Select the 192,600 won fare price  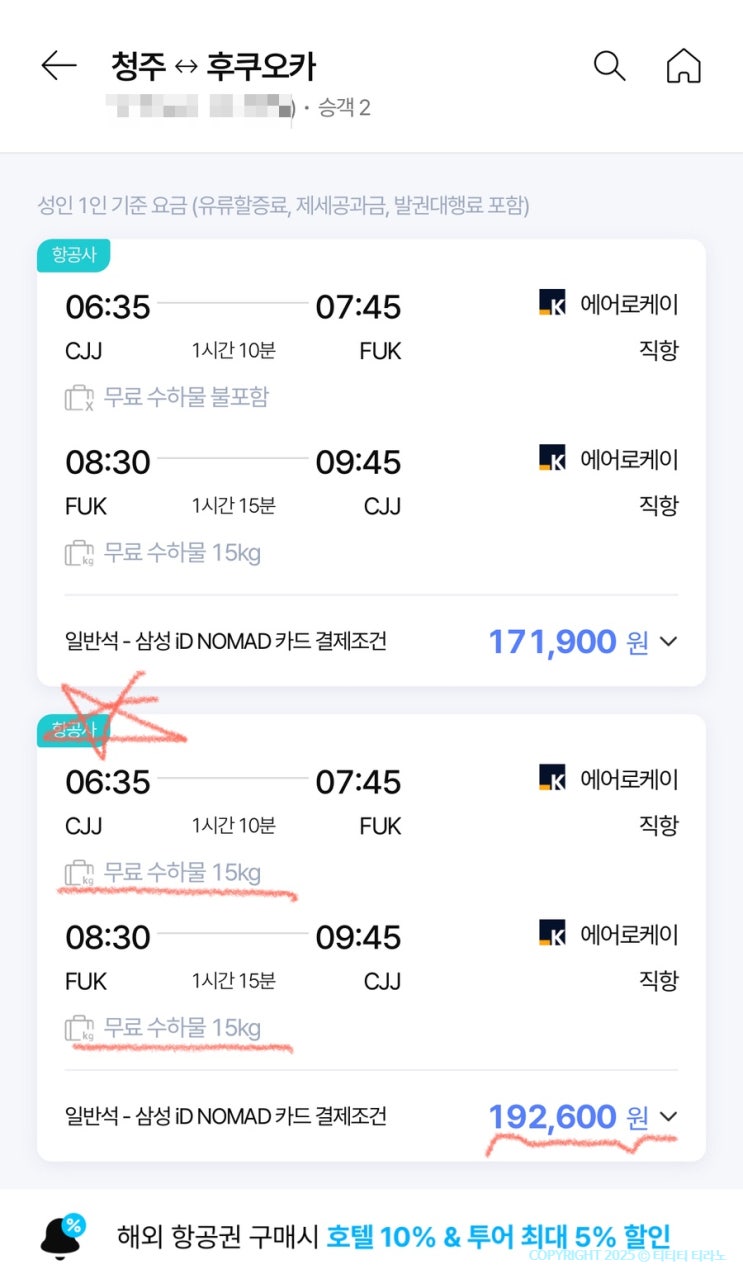click(552, 1117)
